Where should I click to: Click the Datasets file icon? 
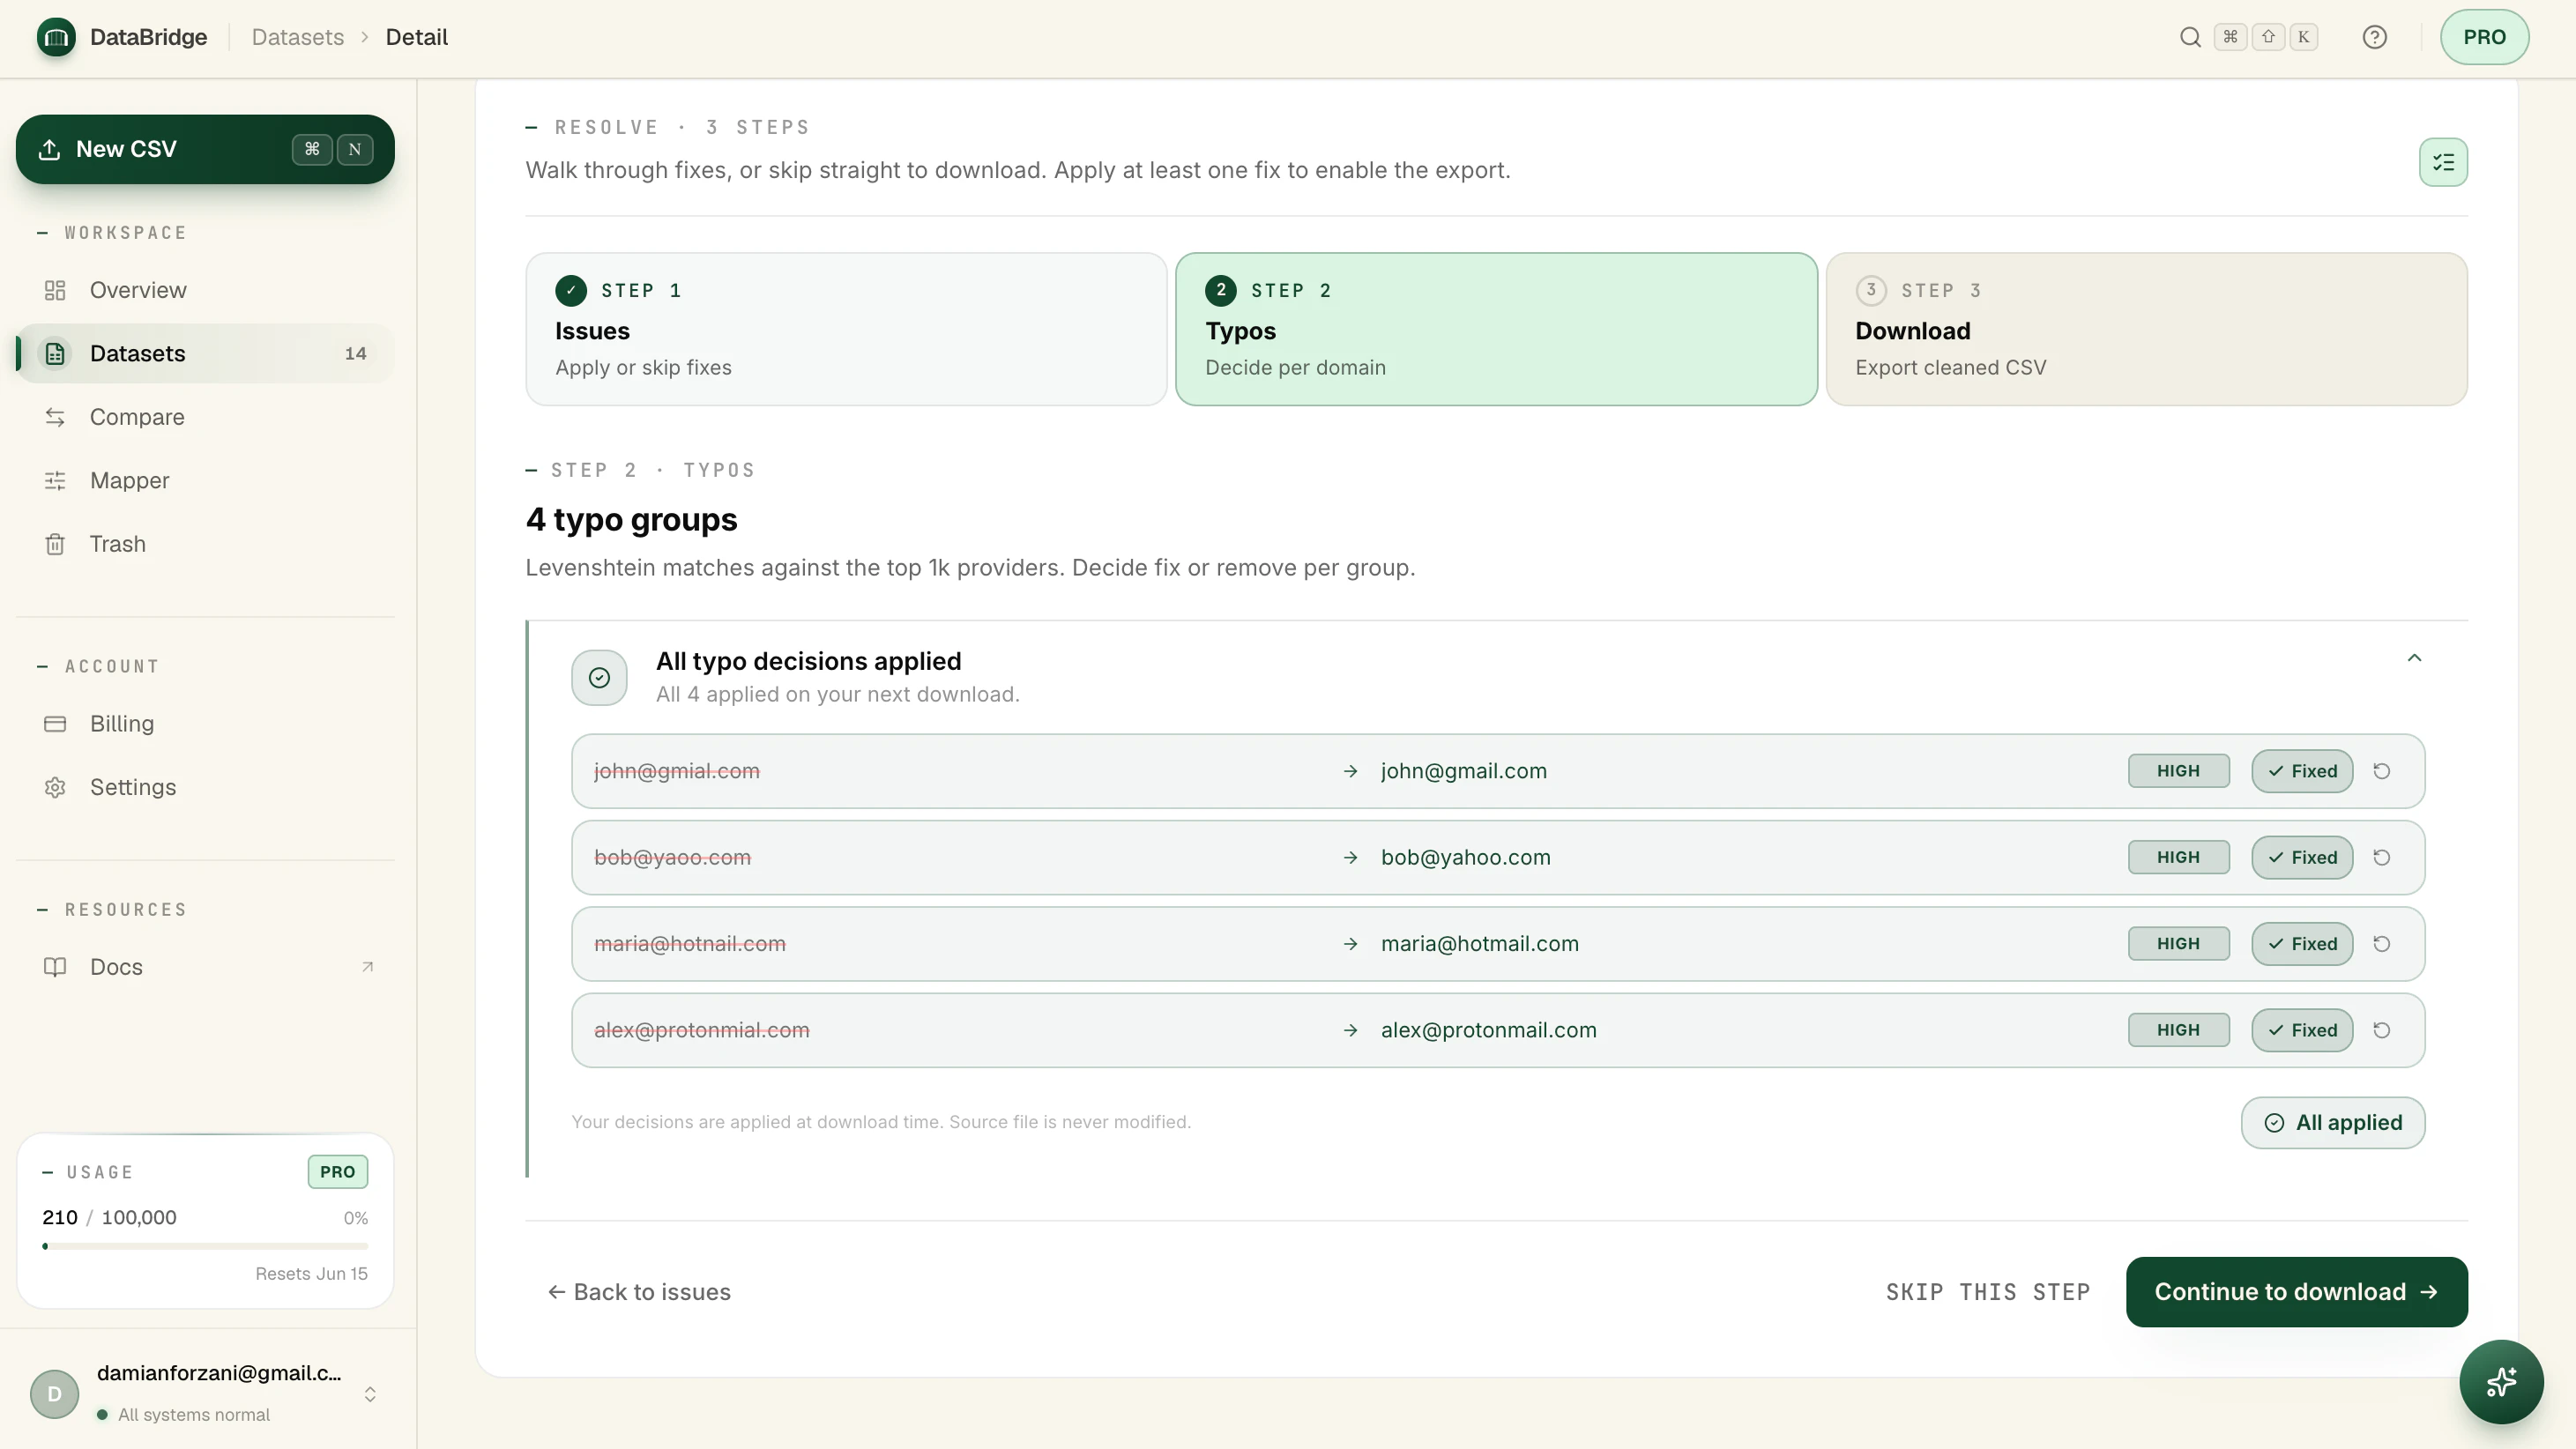tap(55, 354)
